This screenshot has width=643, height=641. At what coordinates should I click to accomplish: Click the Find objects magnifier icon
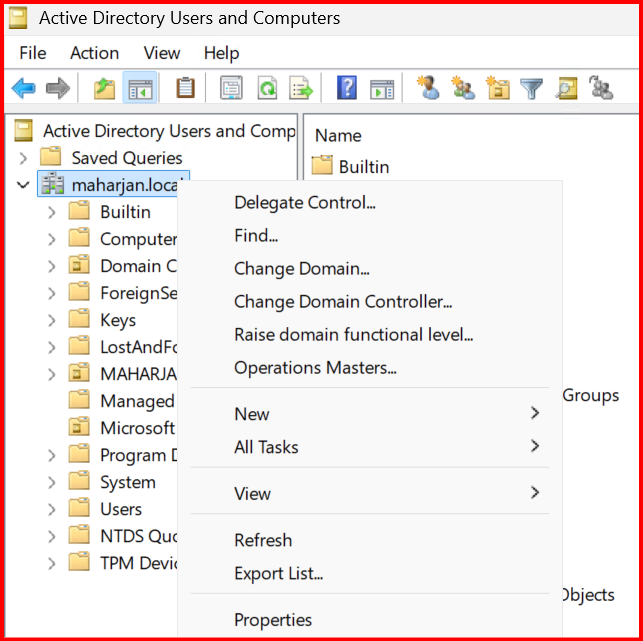[x=566, y=89]
